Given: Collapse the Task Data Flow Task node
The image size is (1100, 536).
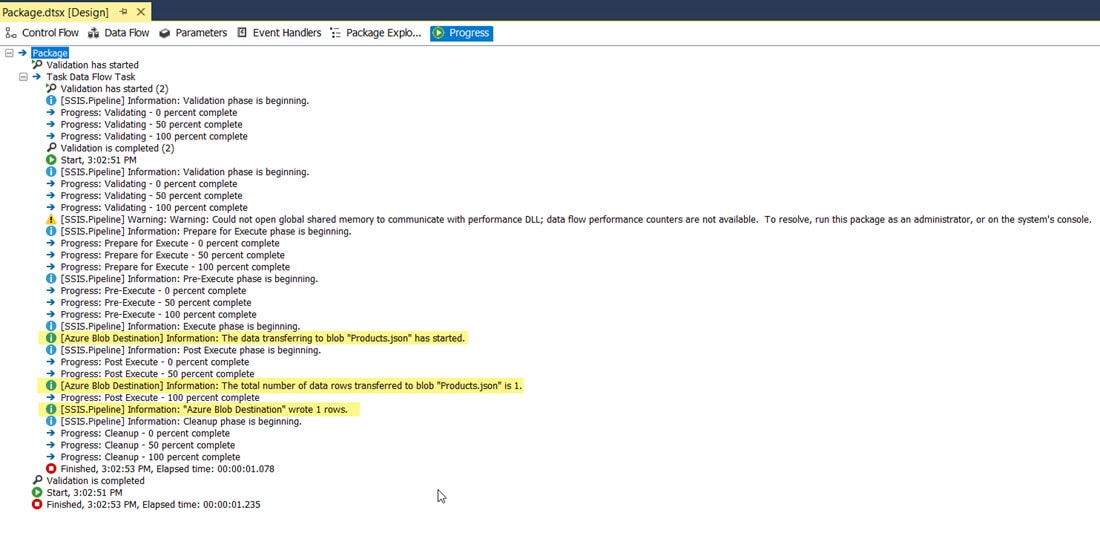Looking at the screenshot, I should [23, 77].
